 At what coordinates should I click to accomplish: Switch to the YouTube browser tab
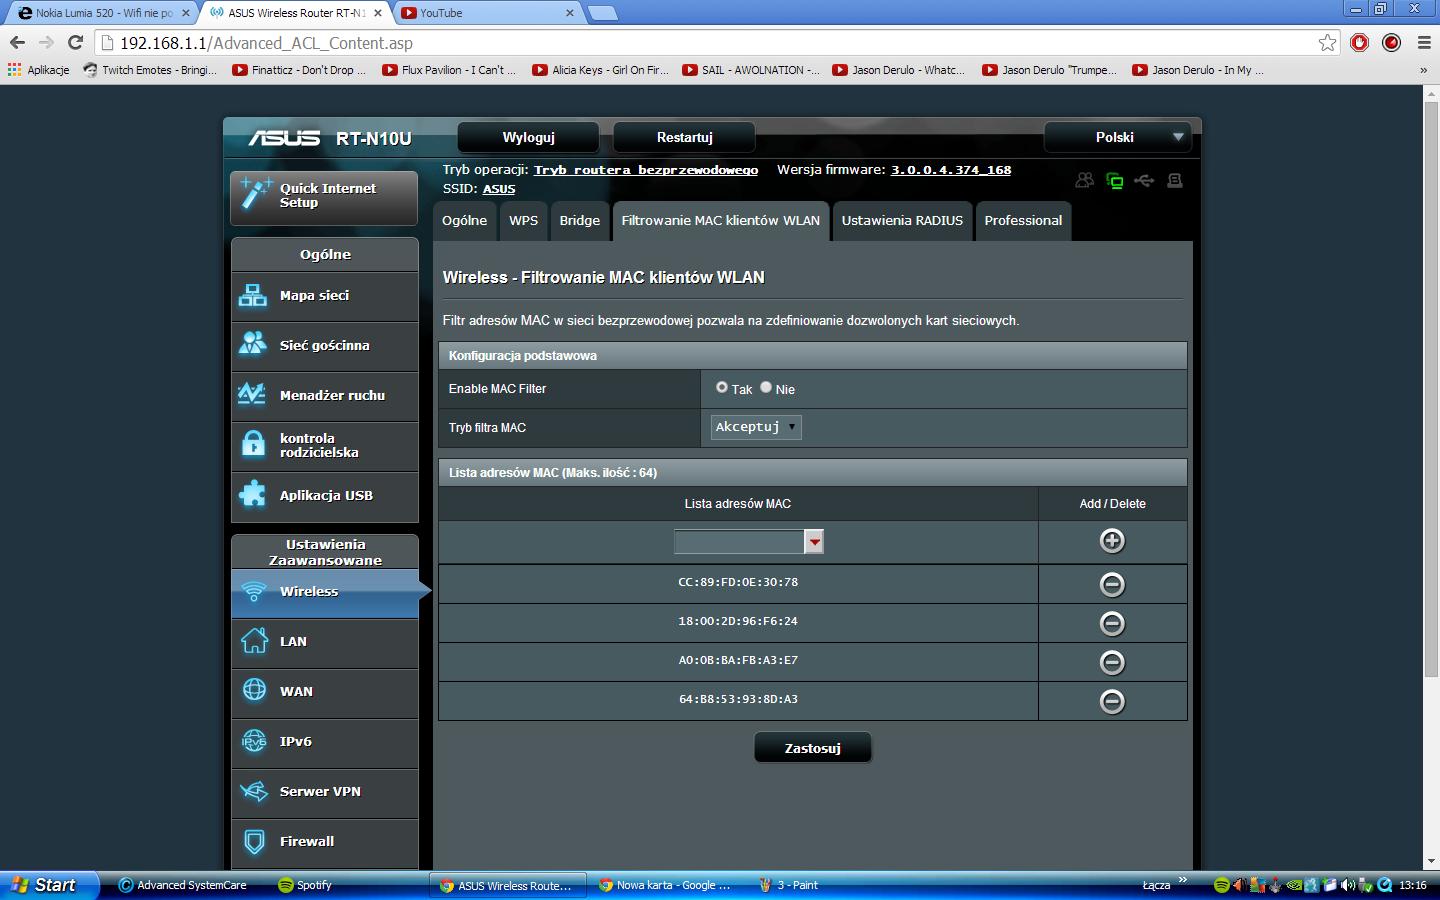coord(486,13)
